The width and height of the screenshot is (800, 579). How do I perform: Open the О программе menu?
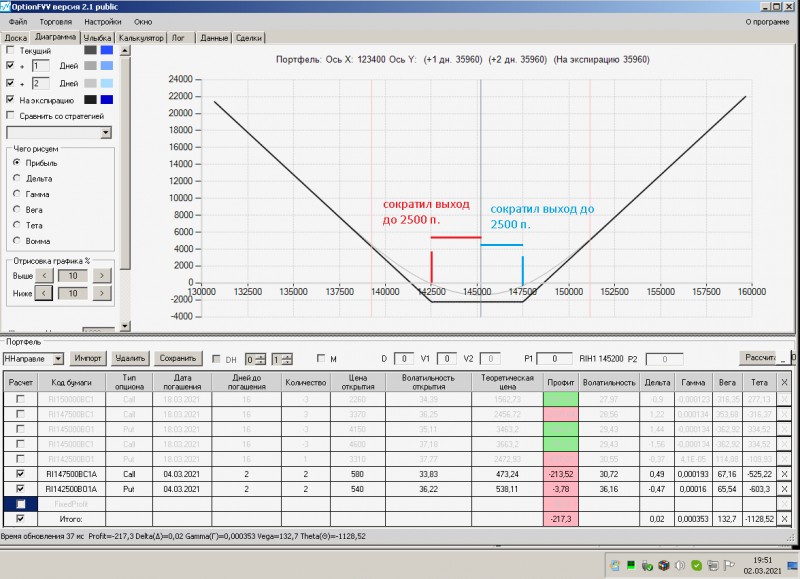point(767,22)
